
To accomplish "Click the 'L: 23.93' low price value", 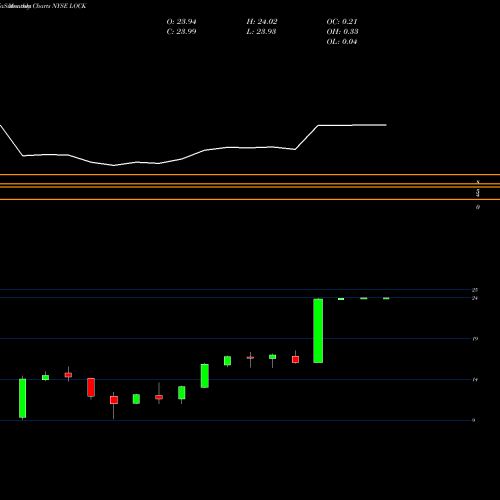I will click(261, 32).
